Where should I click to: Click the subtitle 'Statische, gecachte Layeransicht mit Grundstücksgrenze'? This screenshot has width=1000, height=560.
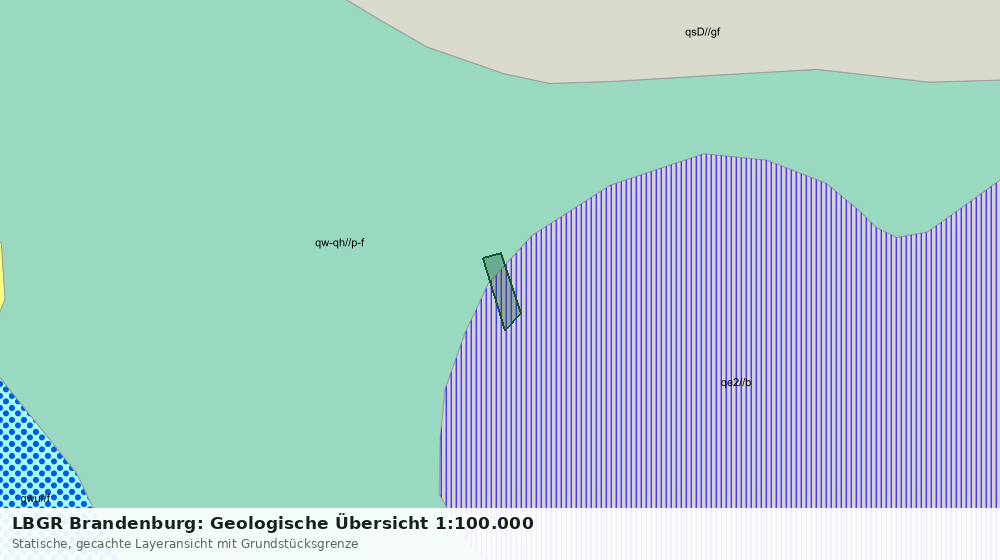coord(185,544)
